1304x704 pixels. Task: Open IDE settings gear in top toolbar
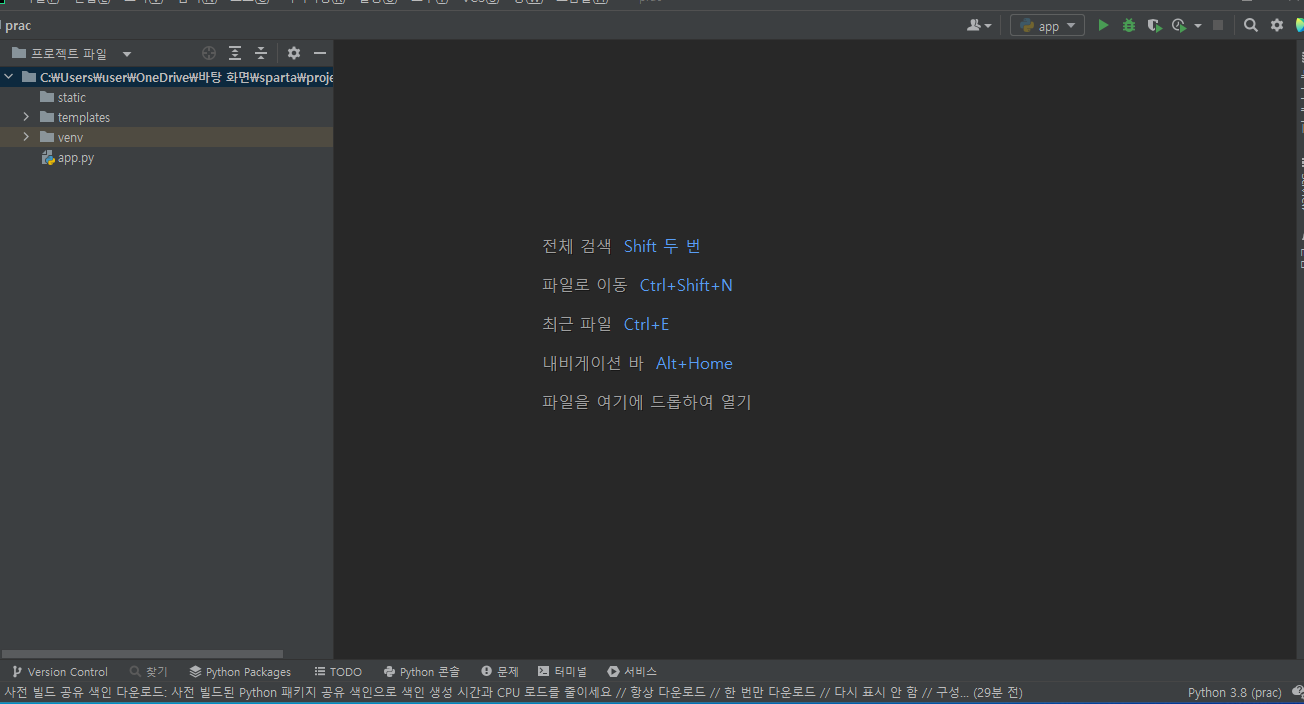pos(1277,25)
